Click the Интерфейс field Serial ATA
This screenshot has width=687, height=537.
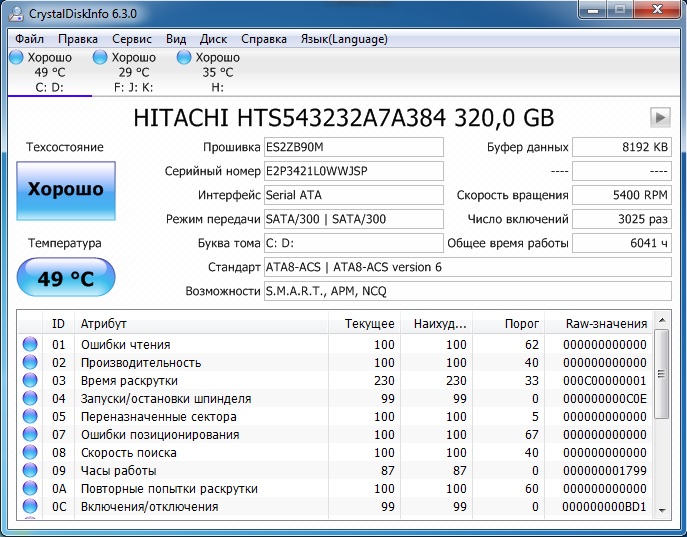tap(354, 195)
